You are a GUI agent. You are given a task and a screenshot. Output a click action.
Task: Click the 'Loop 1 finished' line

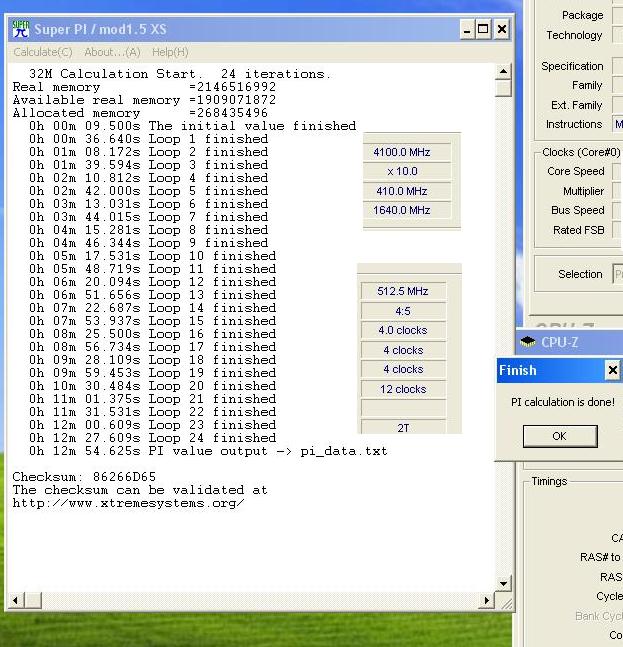coord(148,139)
